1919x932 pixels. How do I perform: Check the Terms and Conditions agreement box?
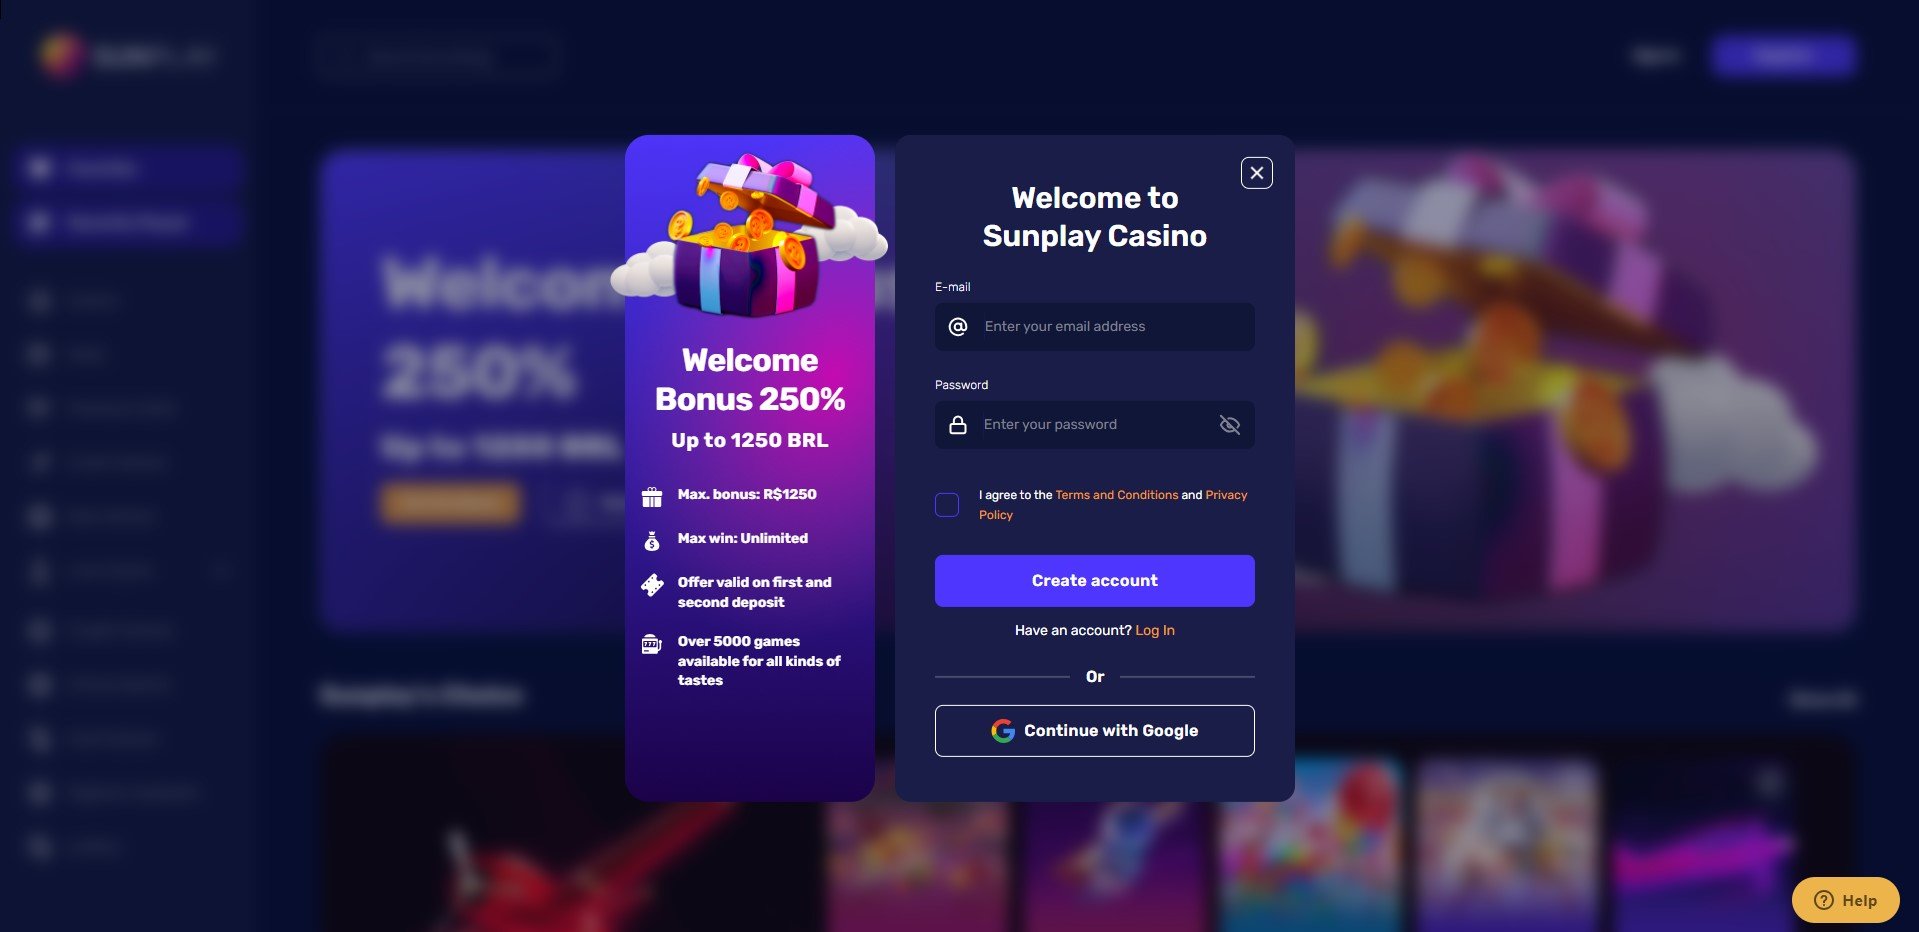tap(947, 504)
